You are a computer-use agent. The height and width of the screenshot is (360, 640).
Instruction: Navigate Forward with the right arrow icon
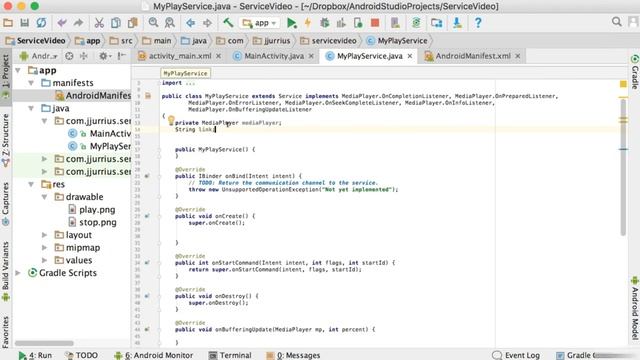click(207, 23)
